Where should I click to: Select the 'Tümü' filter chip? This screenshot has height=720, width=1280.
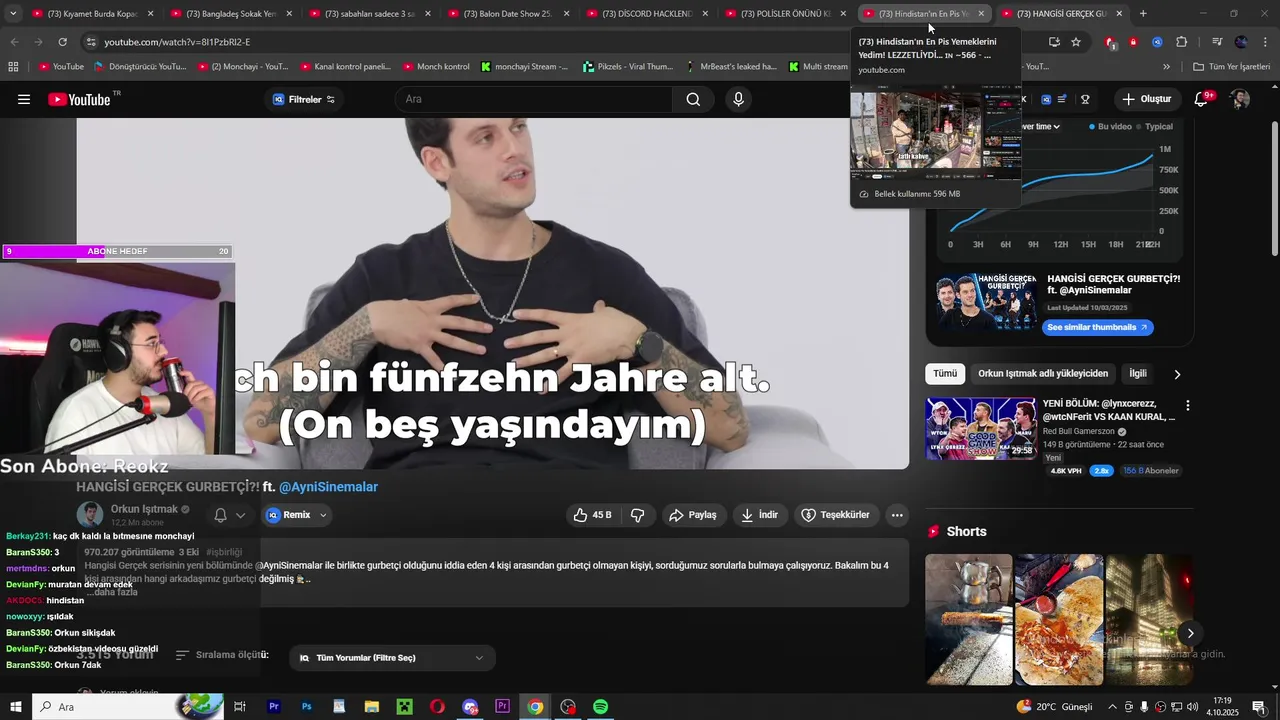coord(945,373)
